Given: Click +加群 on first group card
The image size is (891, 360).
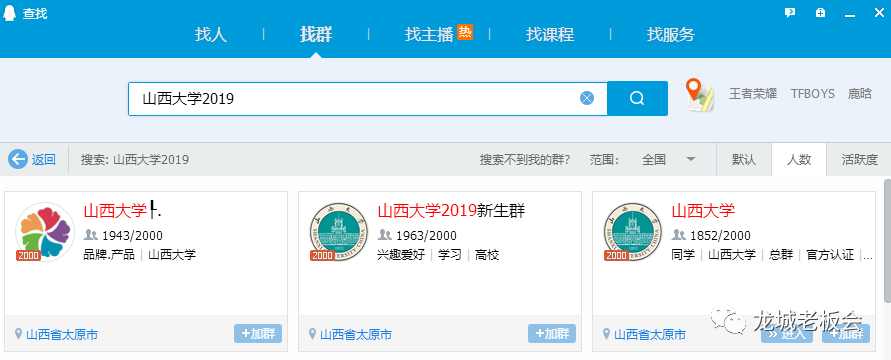Looking at the screenshot, I should click(x=258, y=334).
